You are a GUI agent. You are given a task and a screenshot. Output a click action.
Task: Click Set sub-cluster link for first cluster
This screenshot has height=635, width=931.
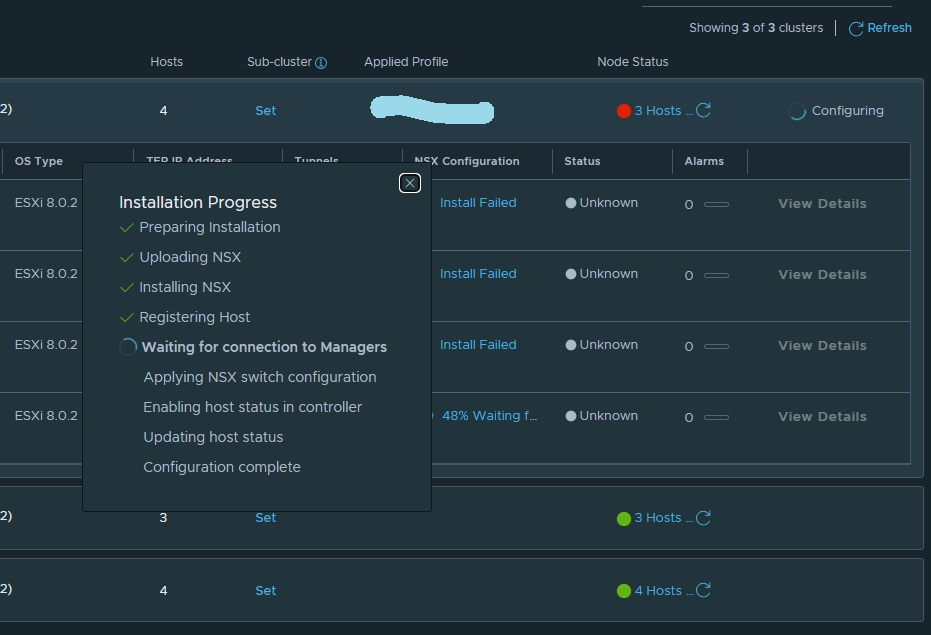point(265,111)
